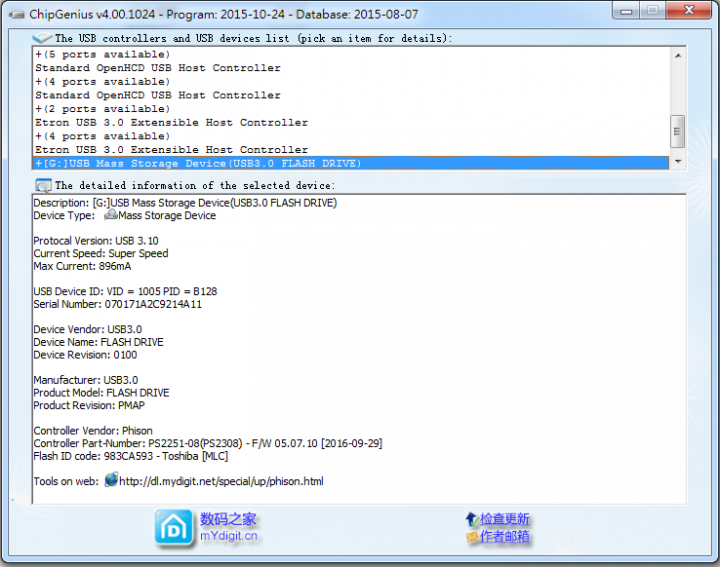Click the Controller Part-Number PS2251-08 line

coord(208,443)
